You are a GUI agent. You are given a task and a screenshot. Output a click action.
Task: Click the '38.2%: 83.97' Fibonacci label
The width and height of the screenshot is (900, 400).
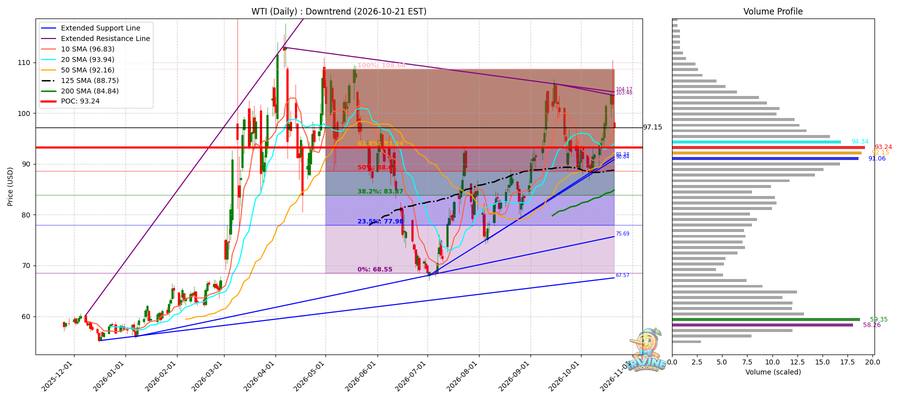click(x=381, y=191)
